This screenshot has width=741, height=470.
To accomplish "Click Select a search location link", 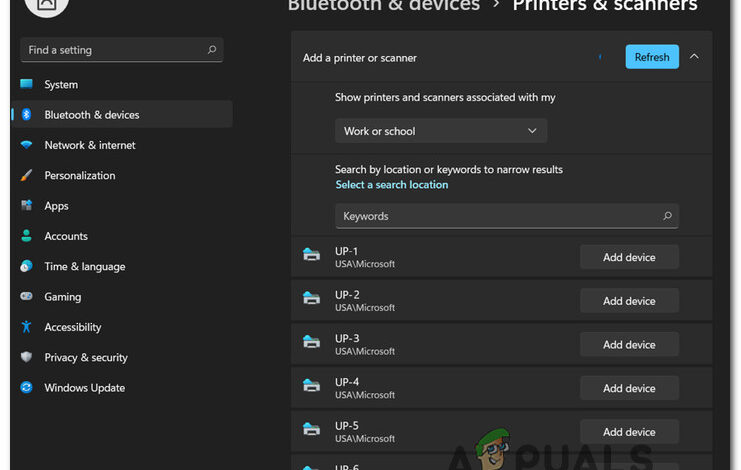I will pyautogui.click(x=392, y=185).
